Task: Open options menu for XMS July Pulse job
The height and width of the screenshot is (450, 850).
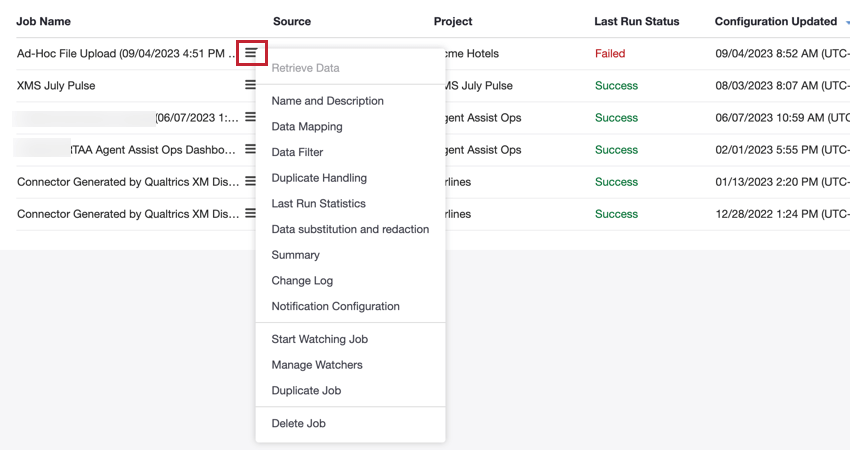Action: (x=251, y=86)
